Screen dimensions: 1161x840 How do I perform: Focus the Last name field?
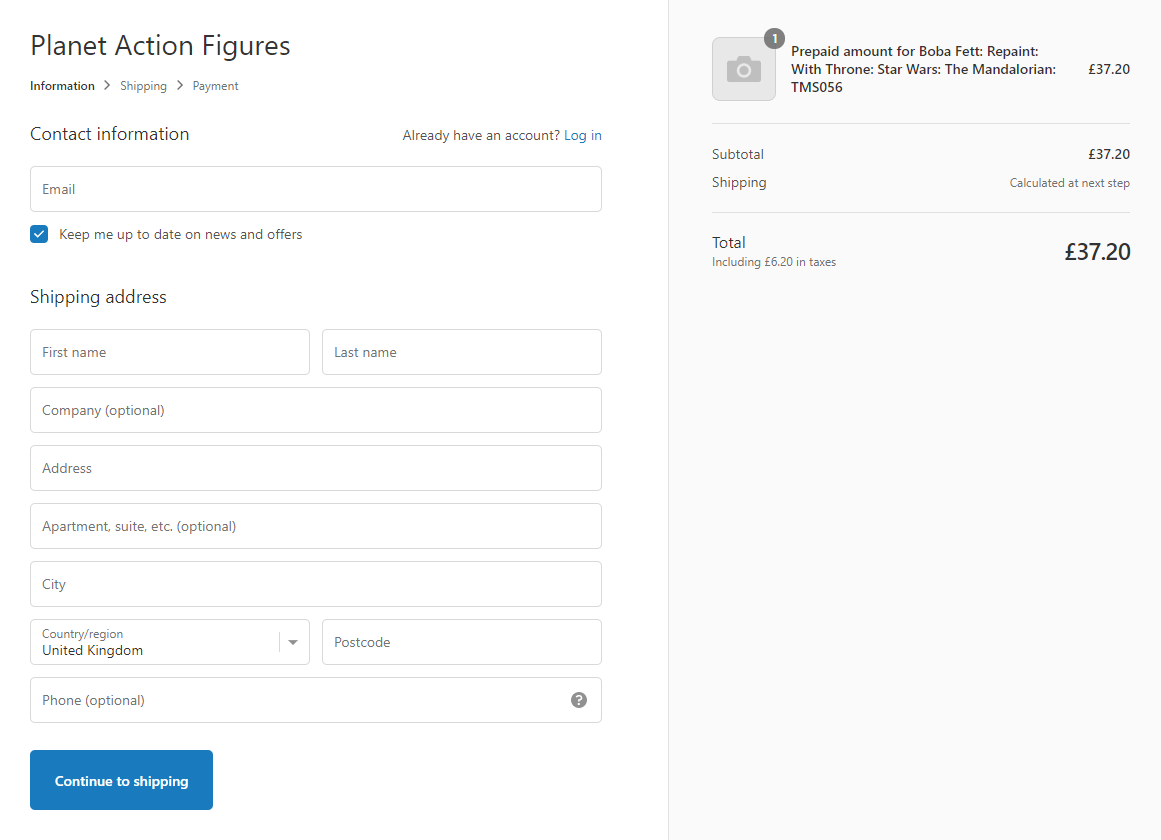point(461,352)
